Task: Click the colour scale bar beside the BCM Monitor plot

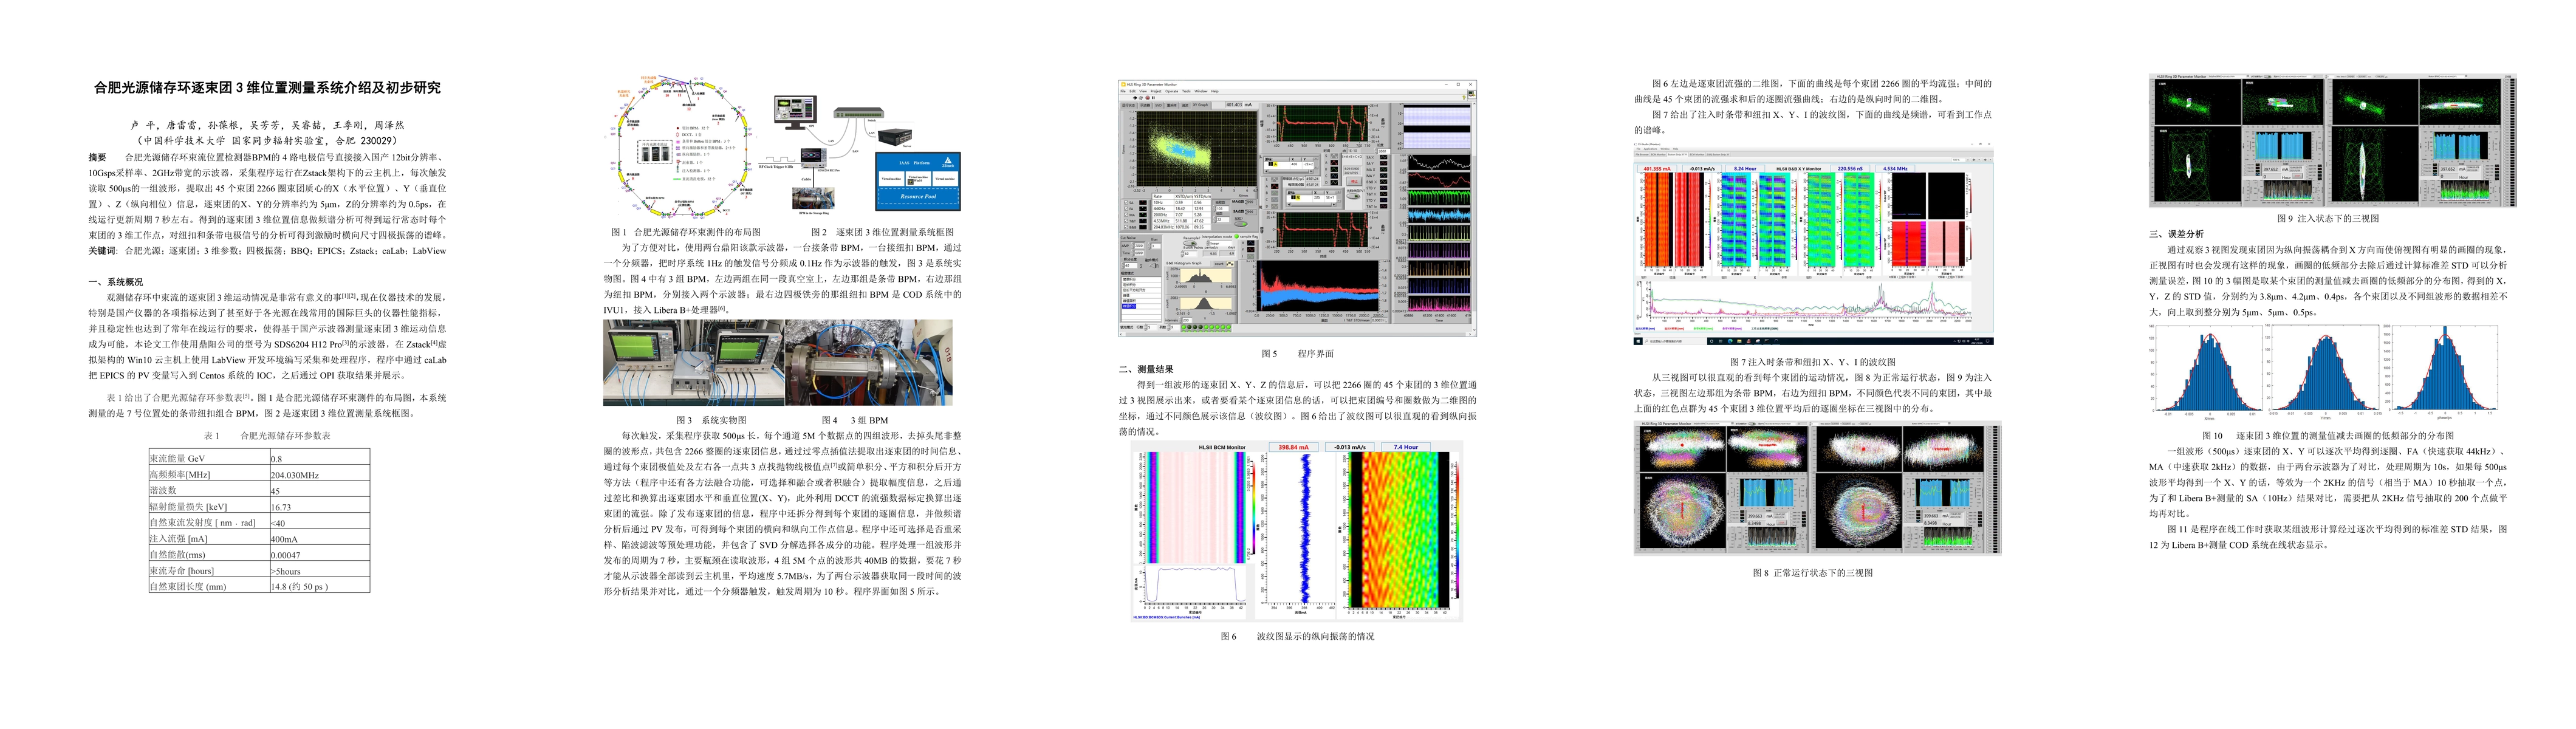Action: [1254, 508]
